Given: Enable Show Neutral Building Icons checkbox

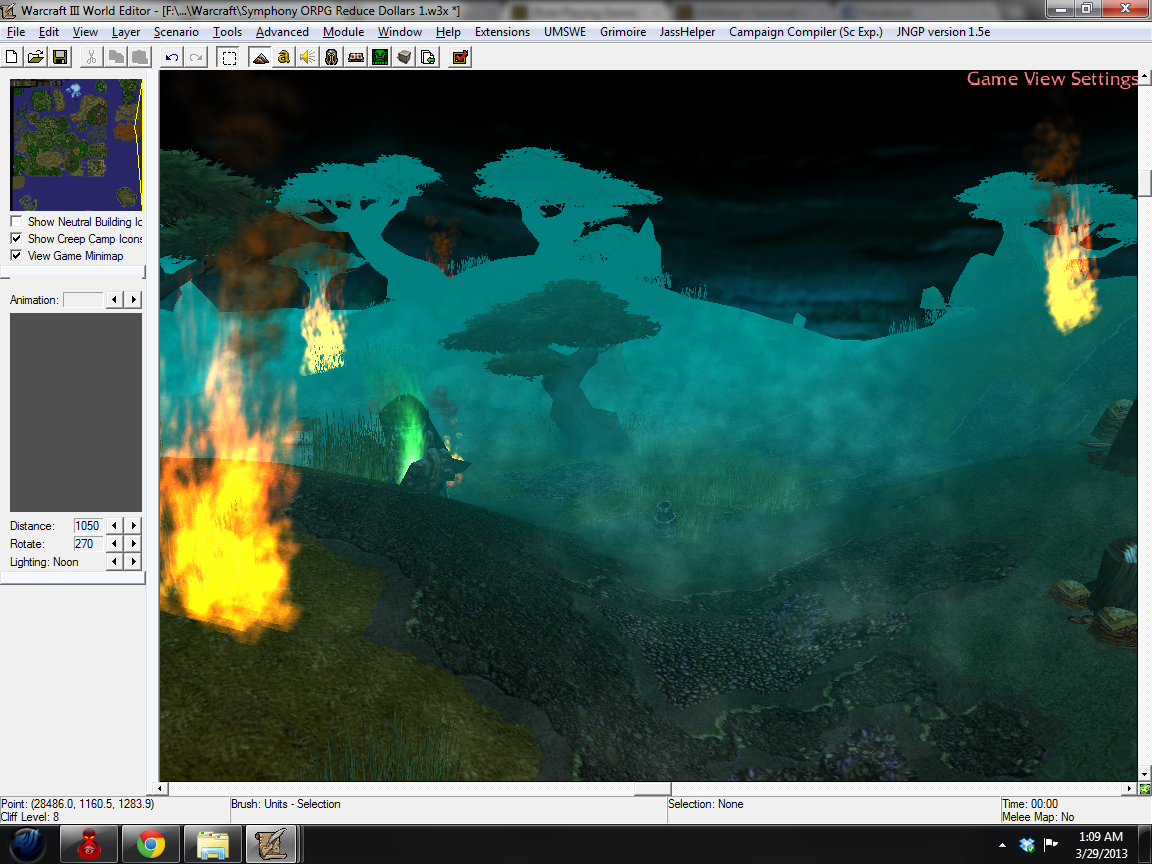Looking at the screenshot, I should coord(16,221).
